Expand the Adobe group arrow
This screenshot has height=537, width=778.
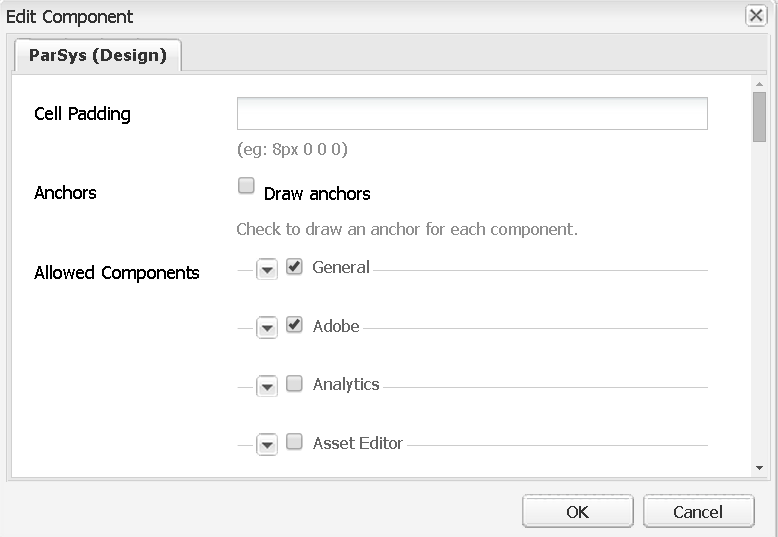[x=266, y=328]
